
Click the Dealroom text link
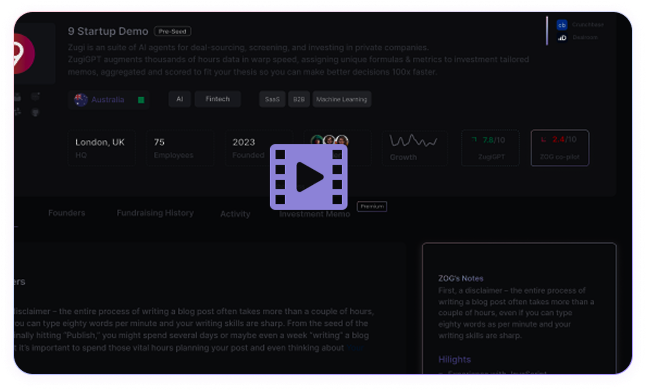pos(585,37)
